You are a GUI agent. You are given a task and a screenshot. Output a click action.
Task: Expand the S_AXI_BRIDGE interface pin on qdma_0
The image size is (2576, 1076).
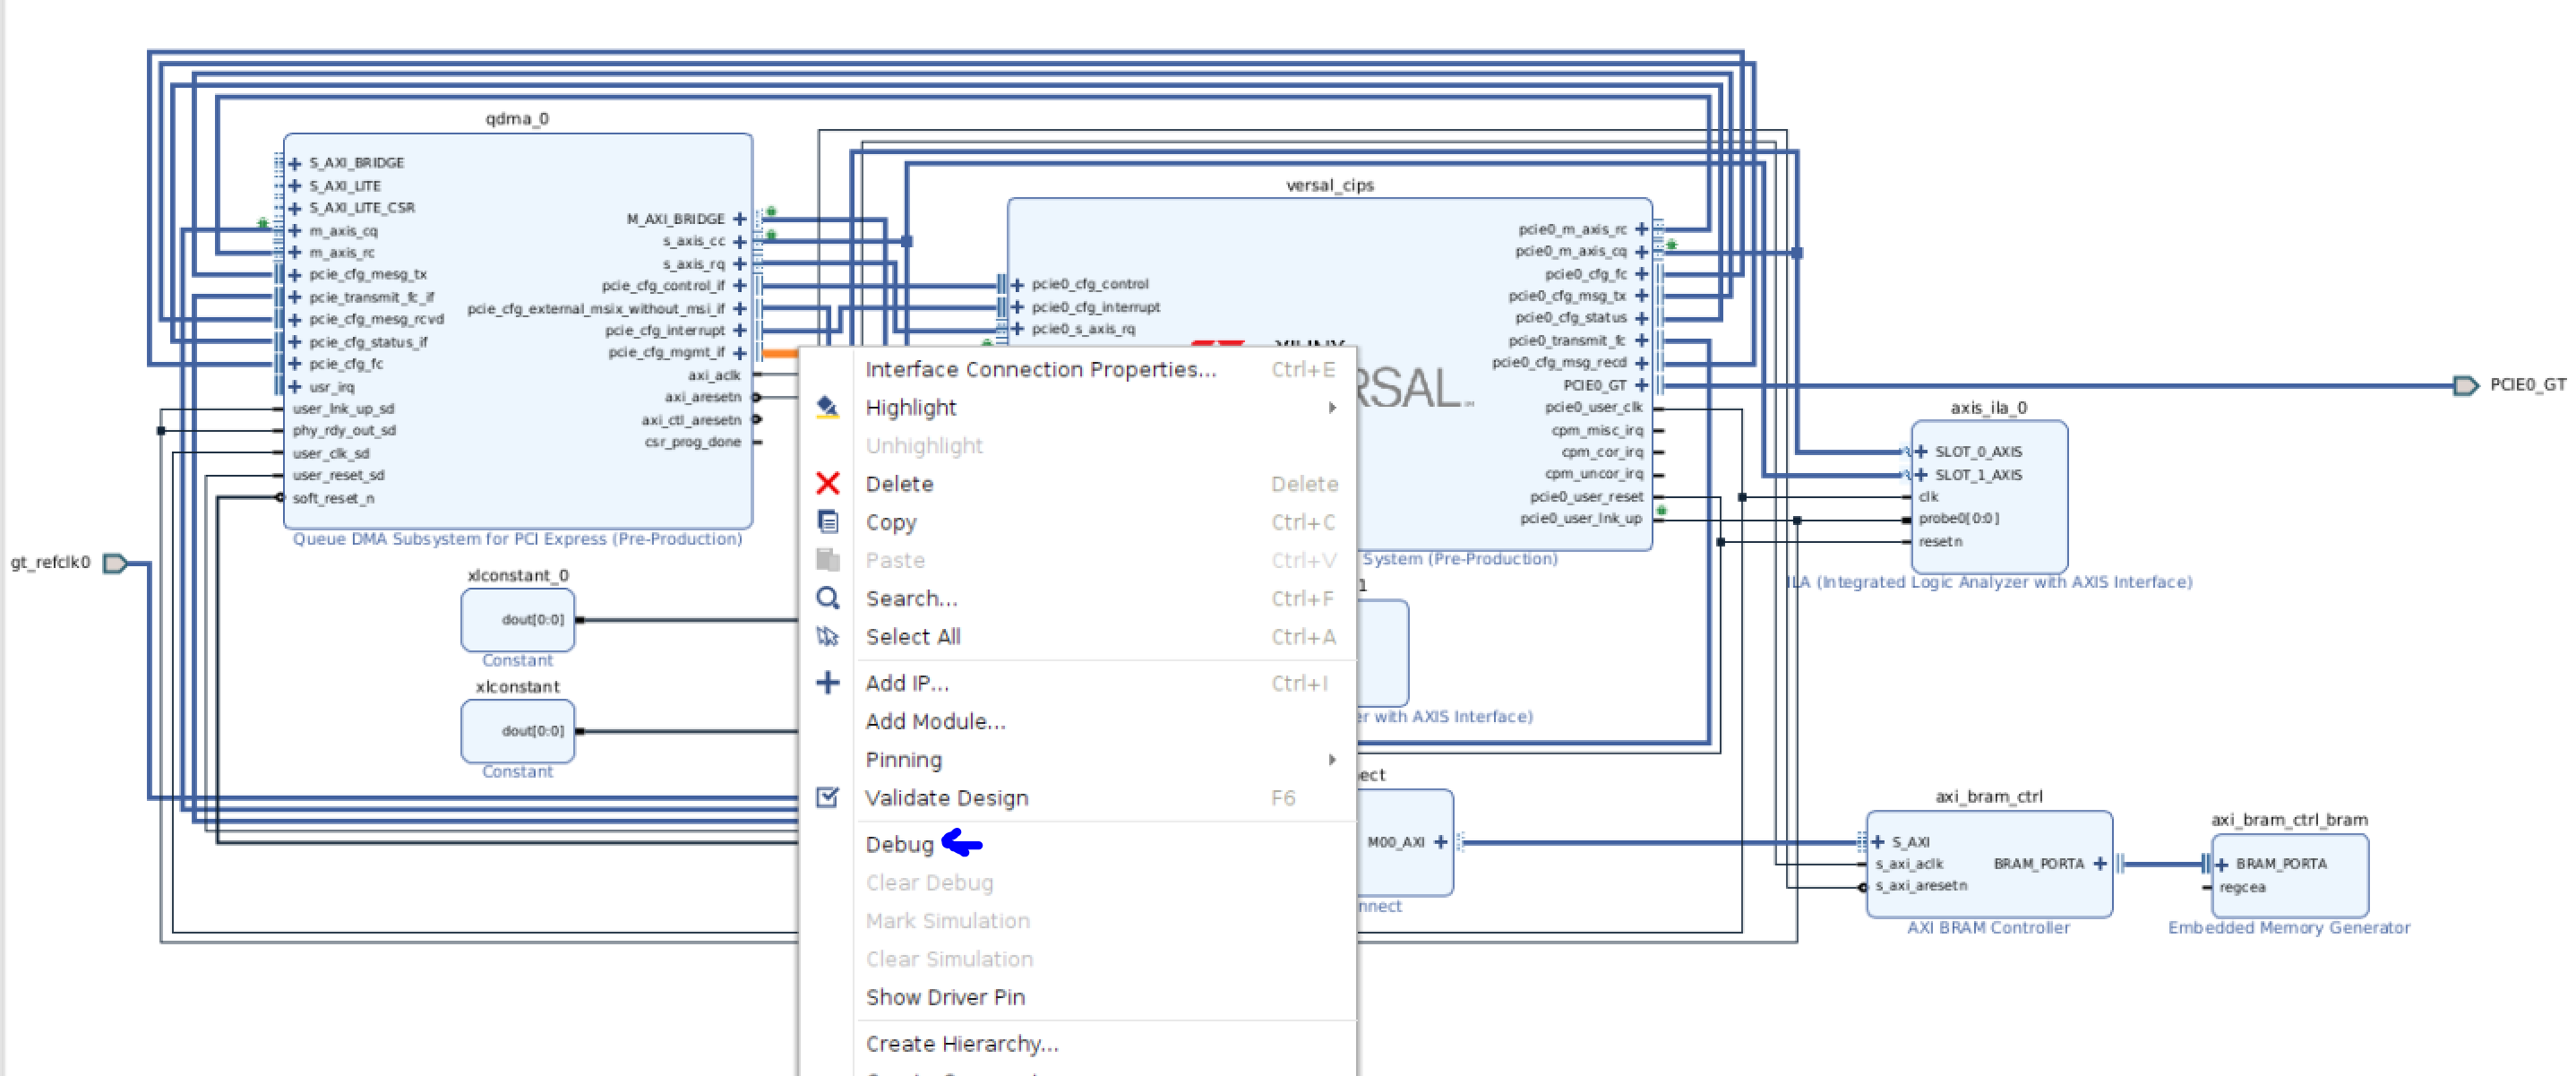click(x=293, y=162)
